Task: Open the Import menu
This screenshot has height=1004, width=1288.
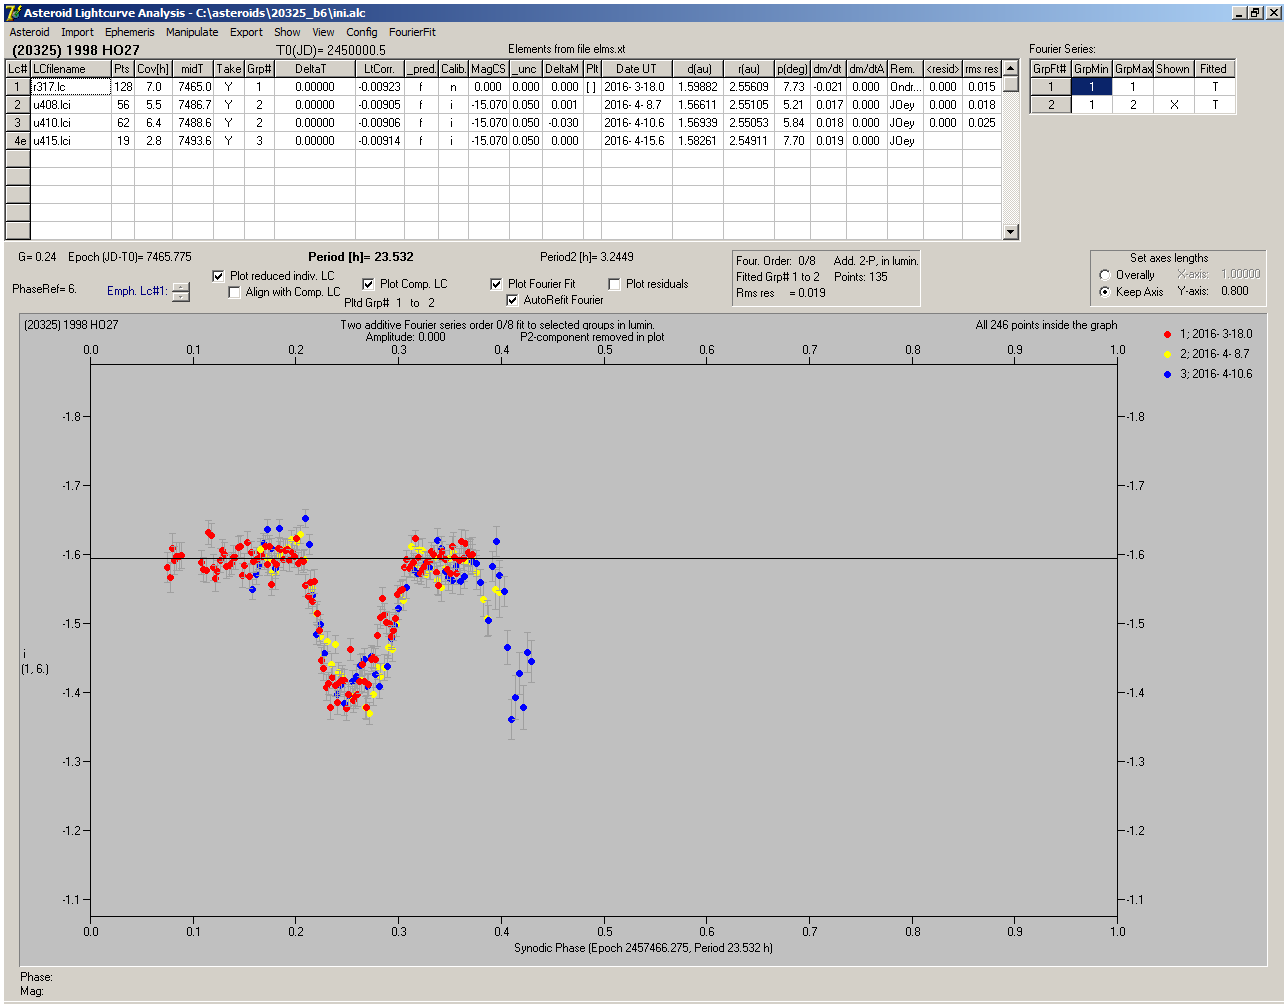Action: coord(77,32)
